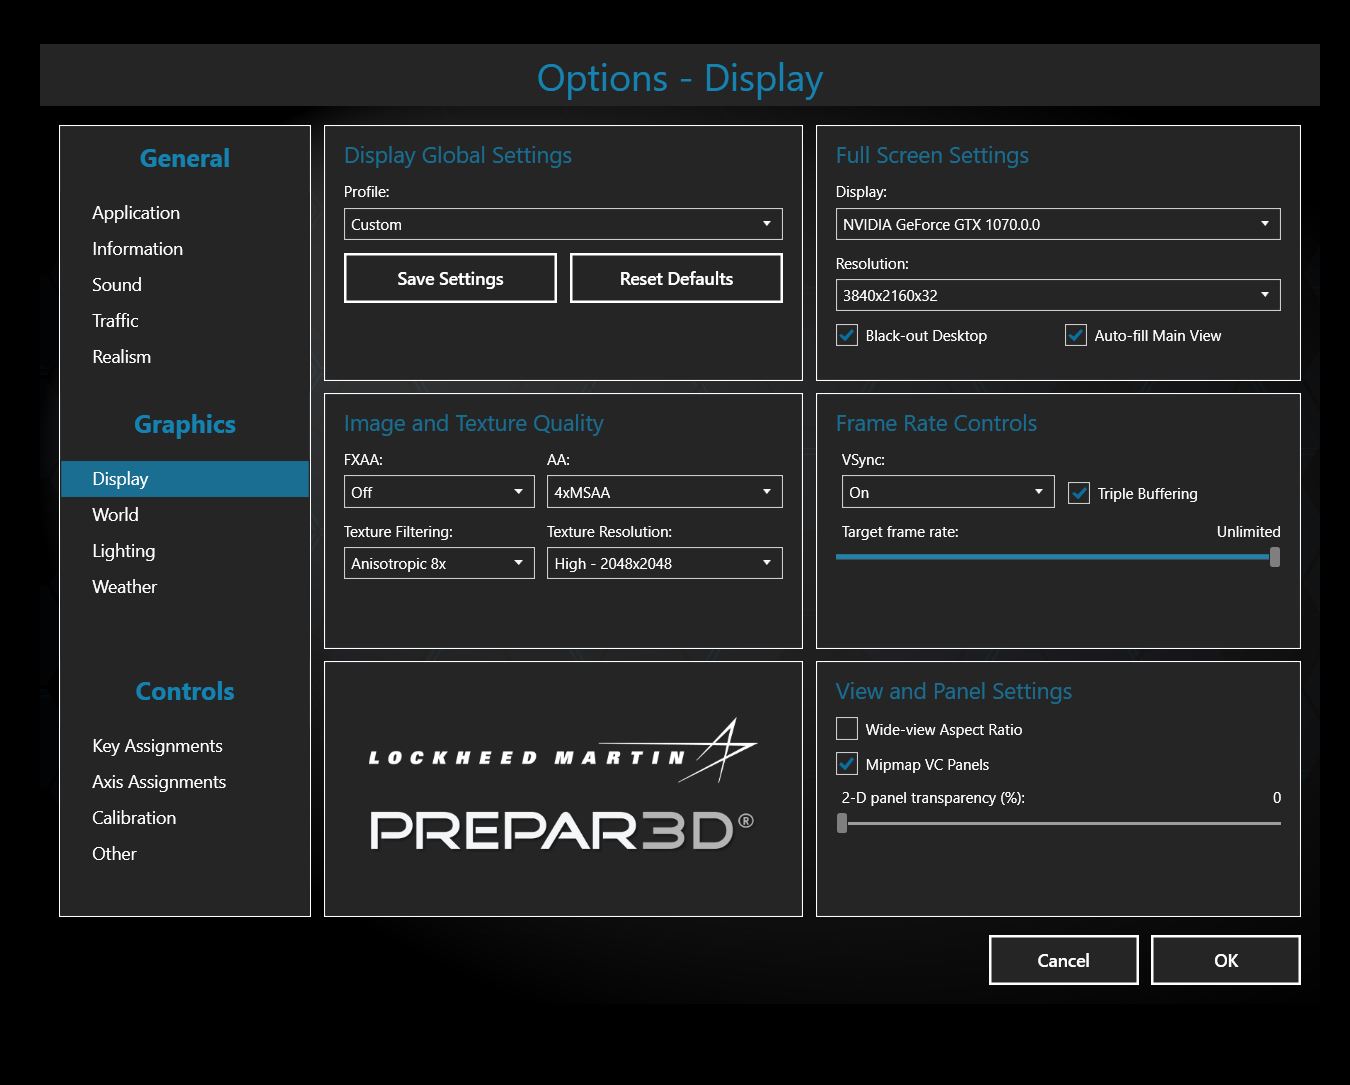This screenshot has height=1085, width=1350.
Task: Confirm settings with OK
Action: 1226,960
